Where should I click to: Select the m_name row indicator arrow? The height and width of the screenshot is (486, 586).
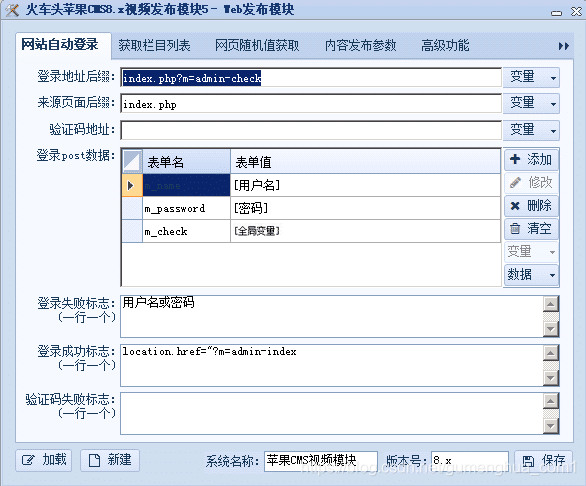click(132, 185)
